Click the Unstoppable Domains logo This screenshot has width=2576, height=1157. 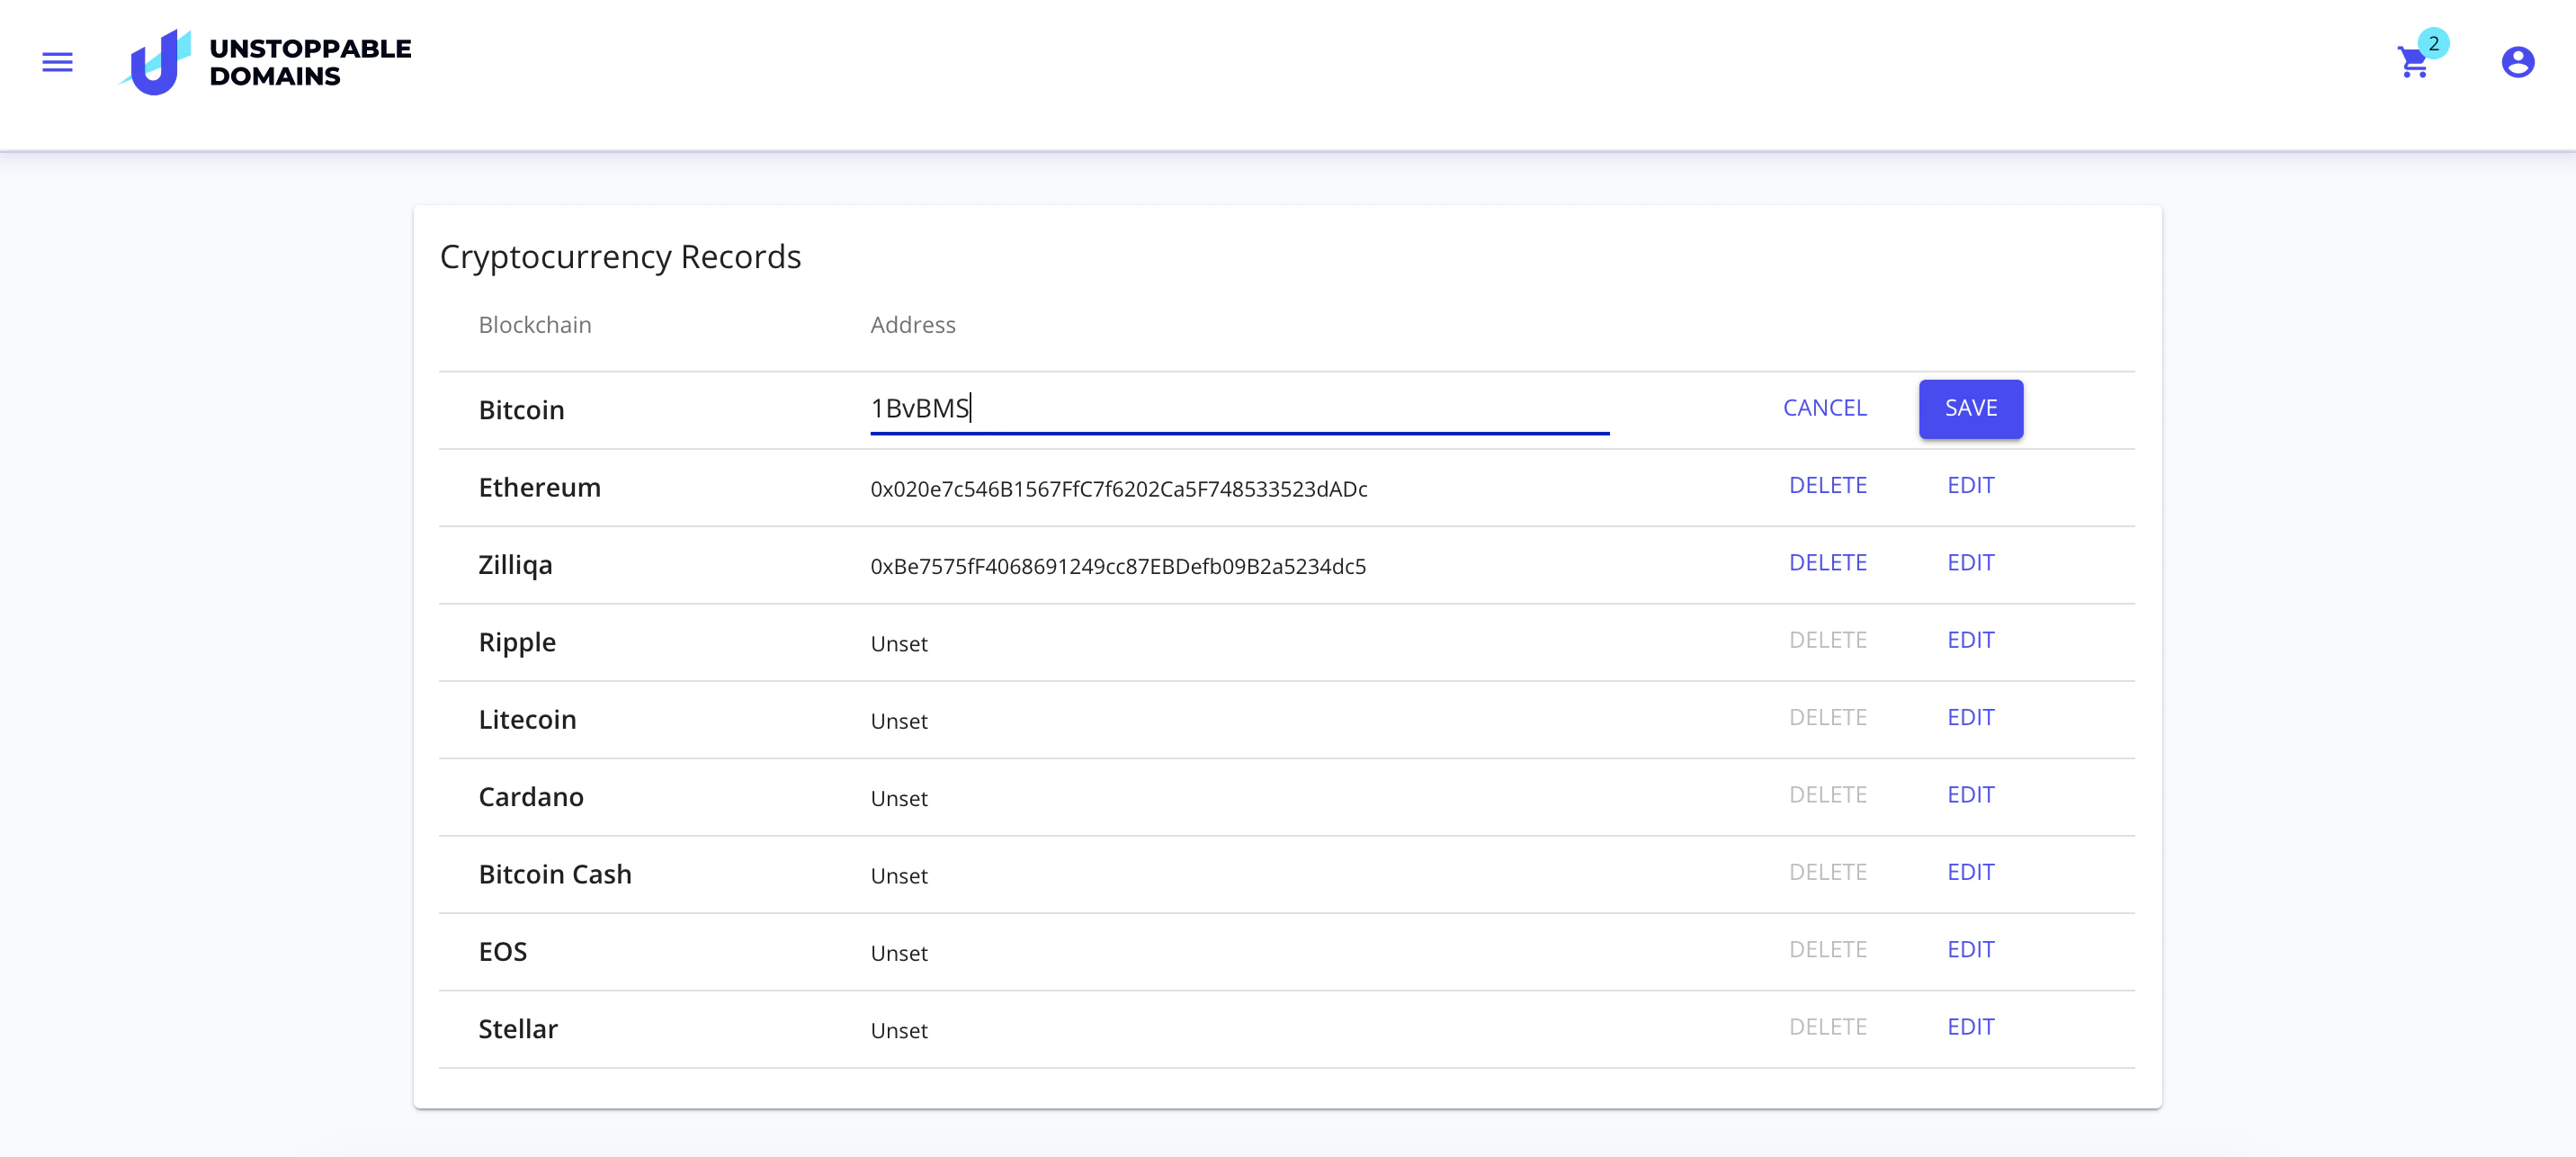[x=265, y=62]
